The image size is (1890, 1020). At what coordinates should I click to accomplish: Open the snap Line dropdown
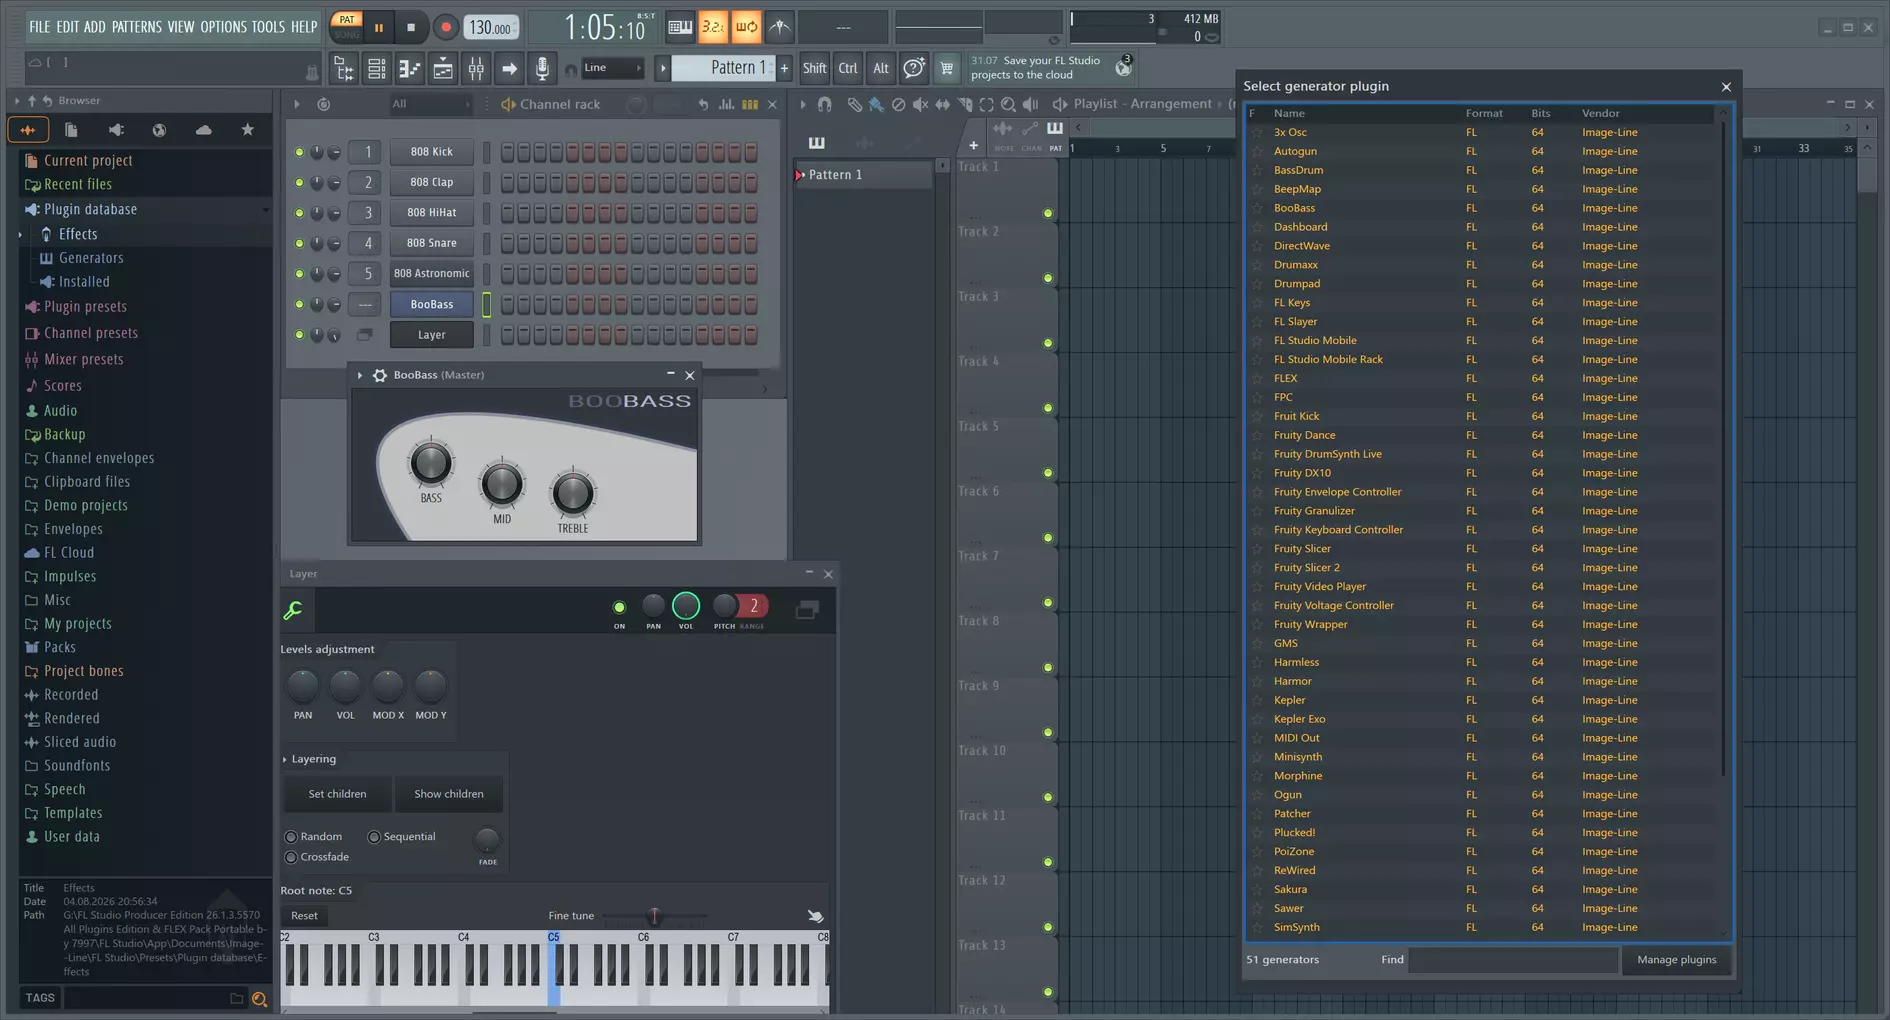612,68
